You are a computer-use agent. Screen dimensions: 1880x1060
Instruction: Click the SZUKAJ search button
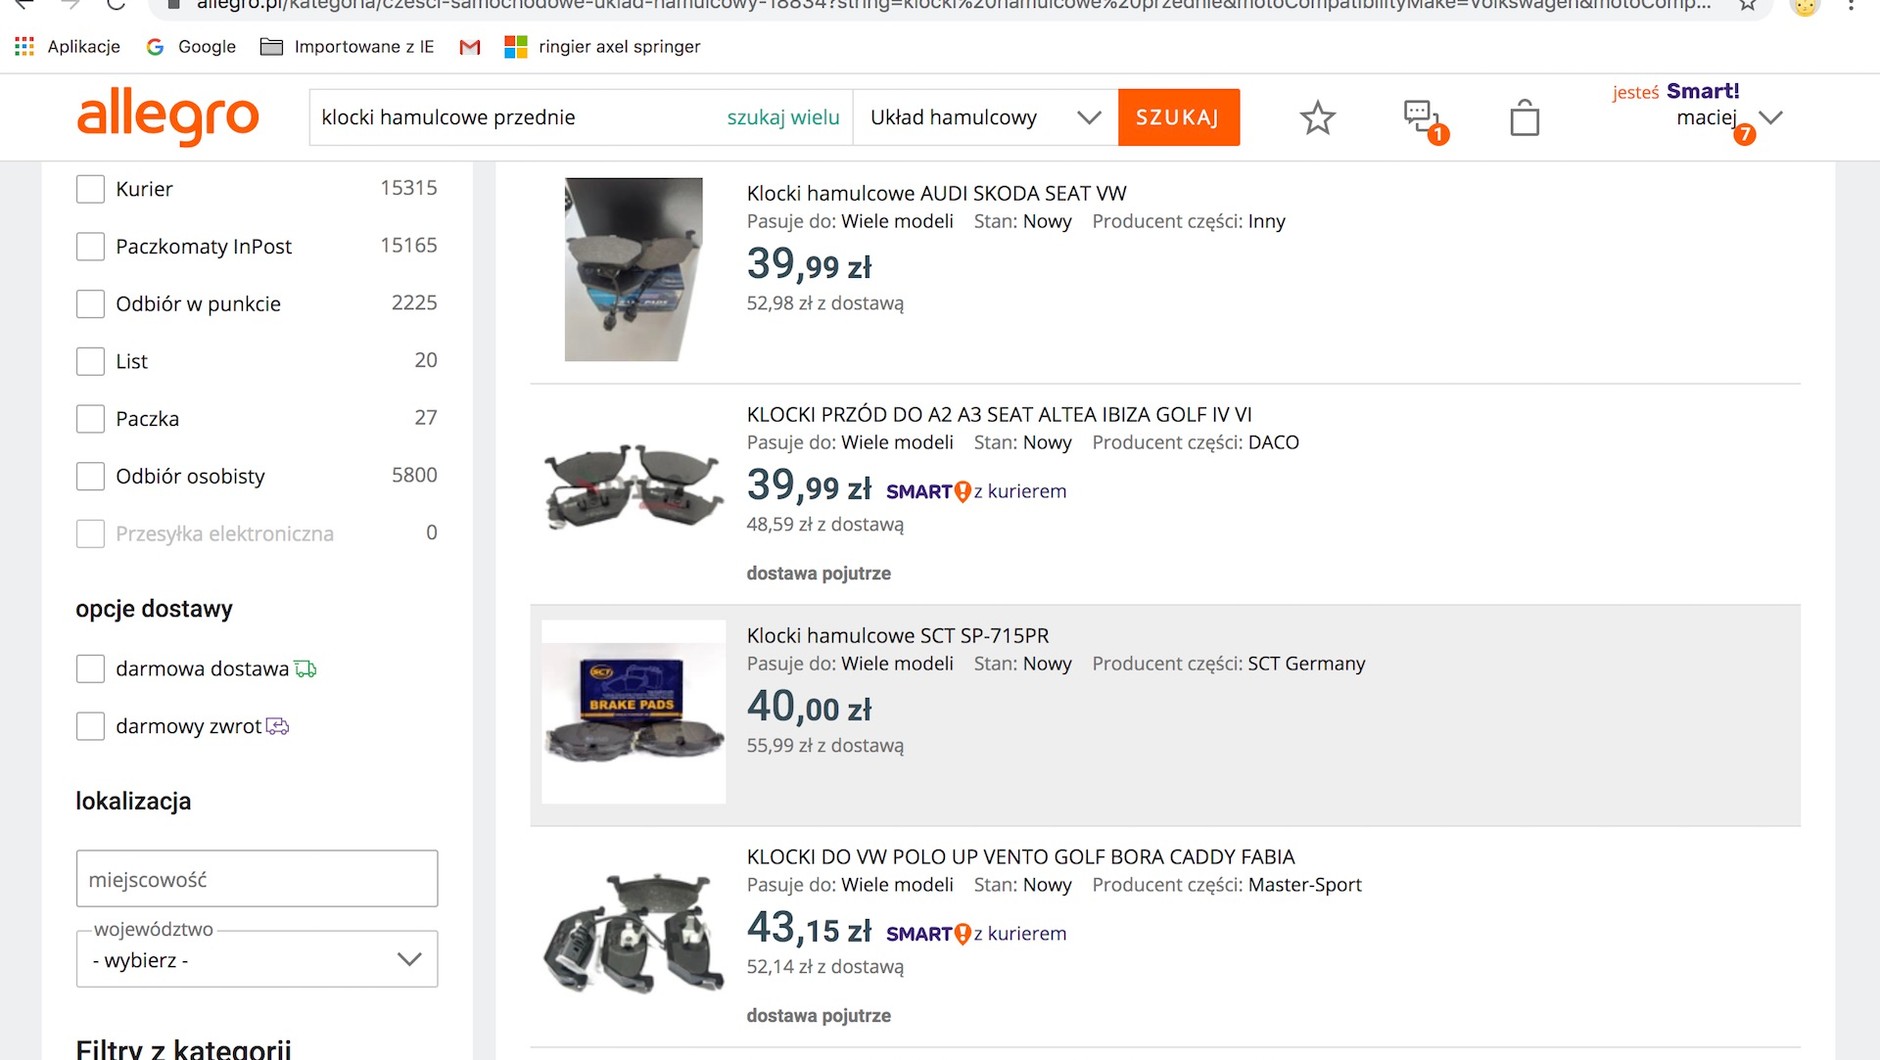(x=1178, y=117)
